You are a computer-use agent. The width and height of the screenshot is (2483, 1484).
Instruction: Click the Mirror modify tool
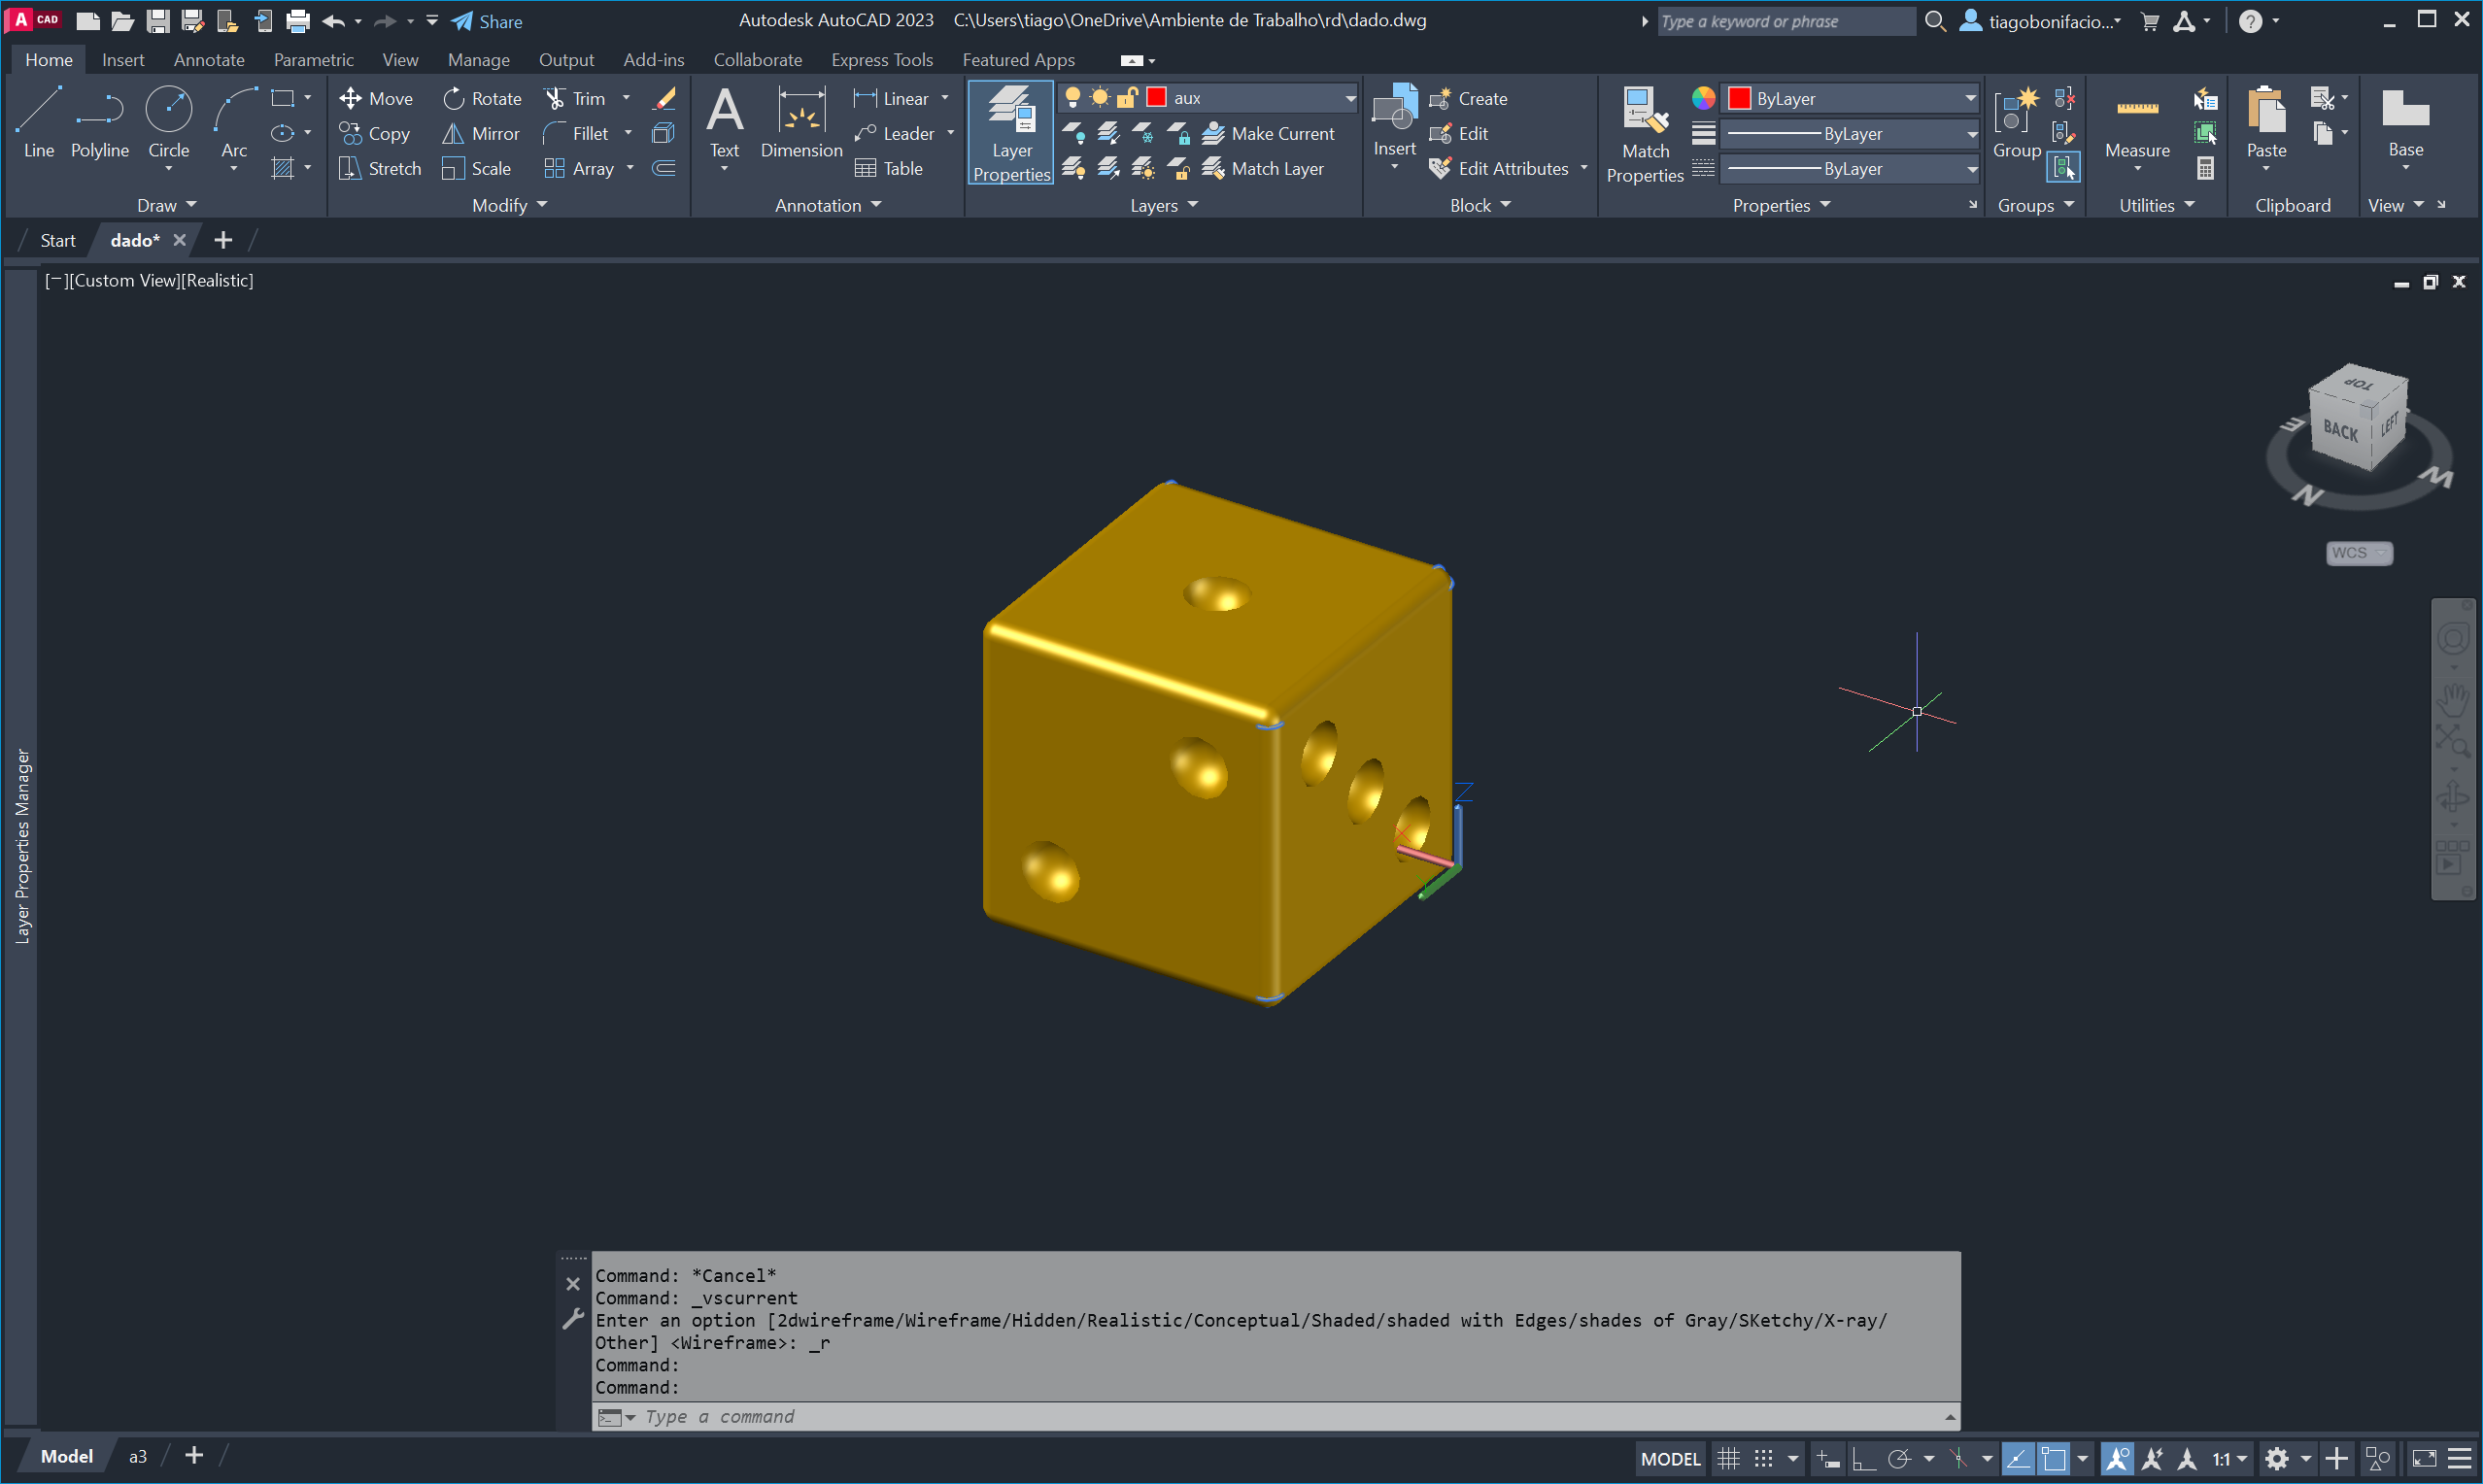(481, 133)
